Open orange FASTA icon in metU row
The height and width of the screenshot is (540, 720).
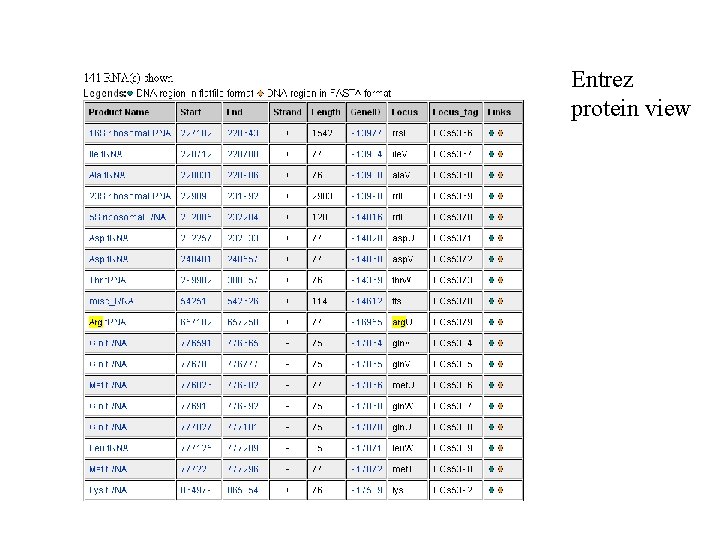(501, 385)
